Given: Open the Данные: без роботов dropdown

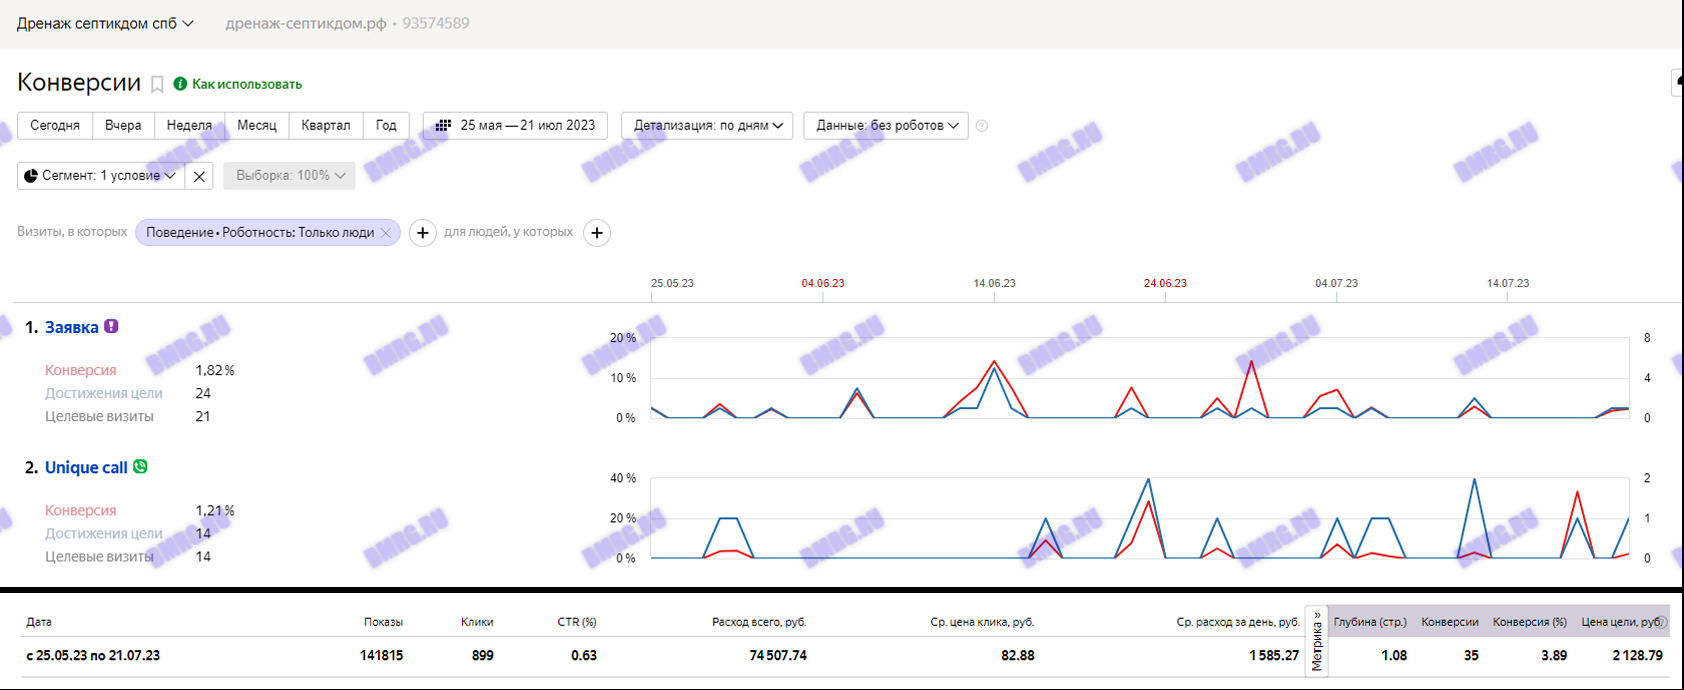Looking at the screenshot, I should pyautogui.click(x=886, y=126).
